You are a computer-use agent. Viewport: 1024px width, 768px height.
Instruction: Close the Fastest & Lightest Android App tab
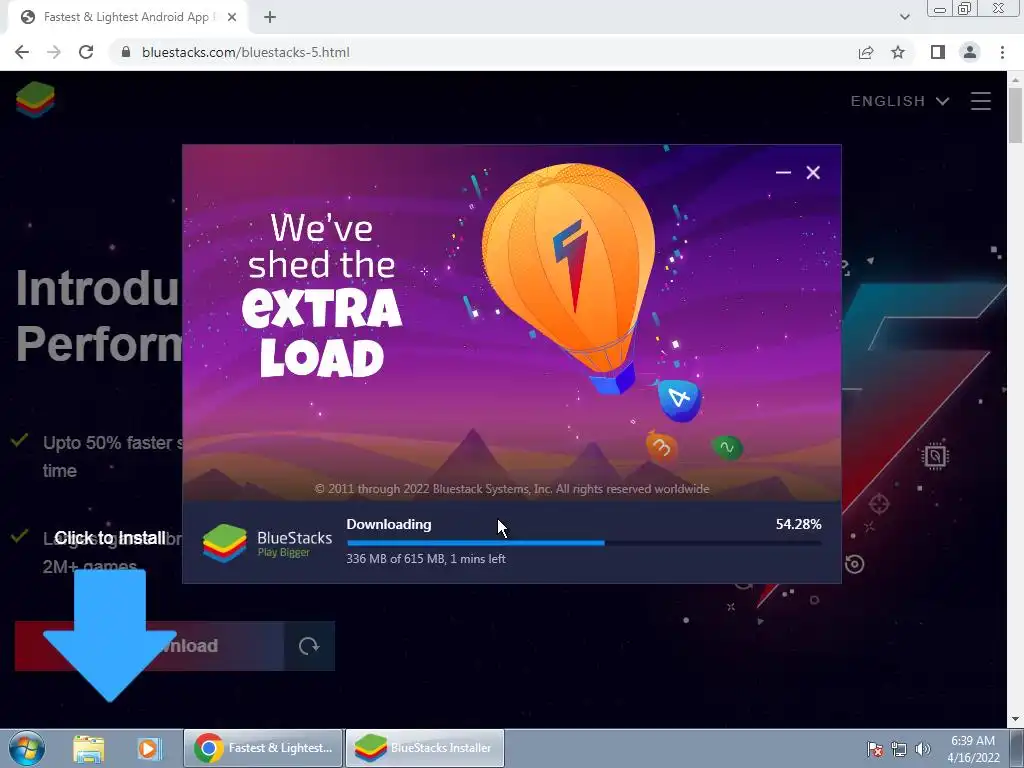232,17
